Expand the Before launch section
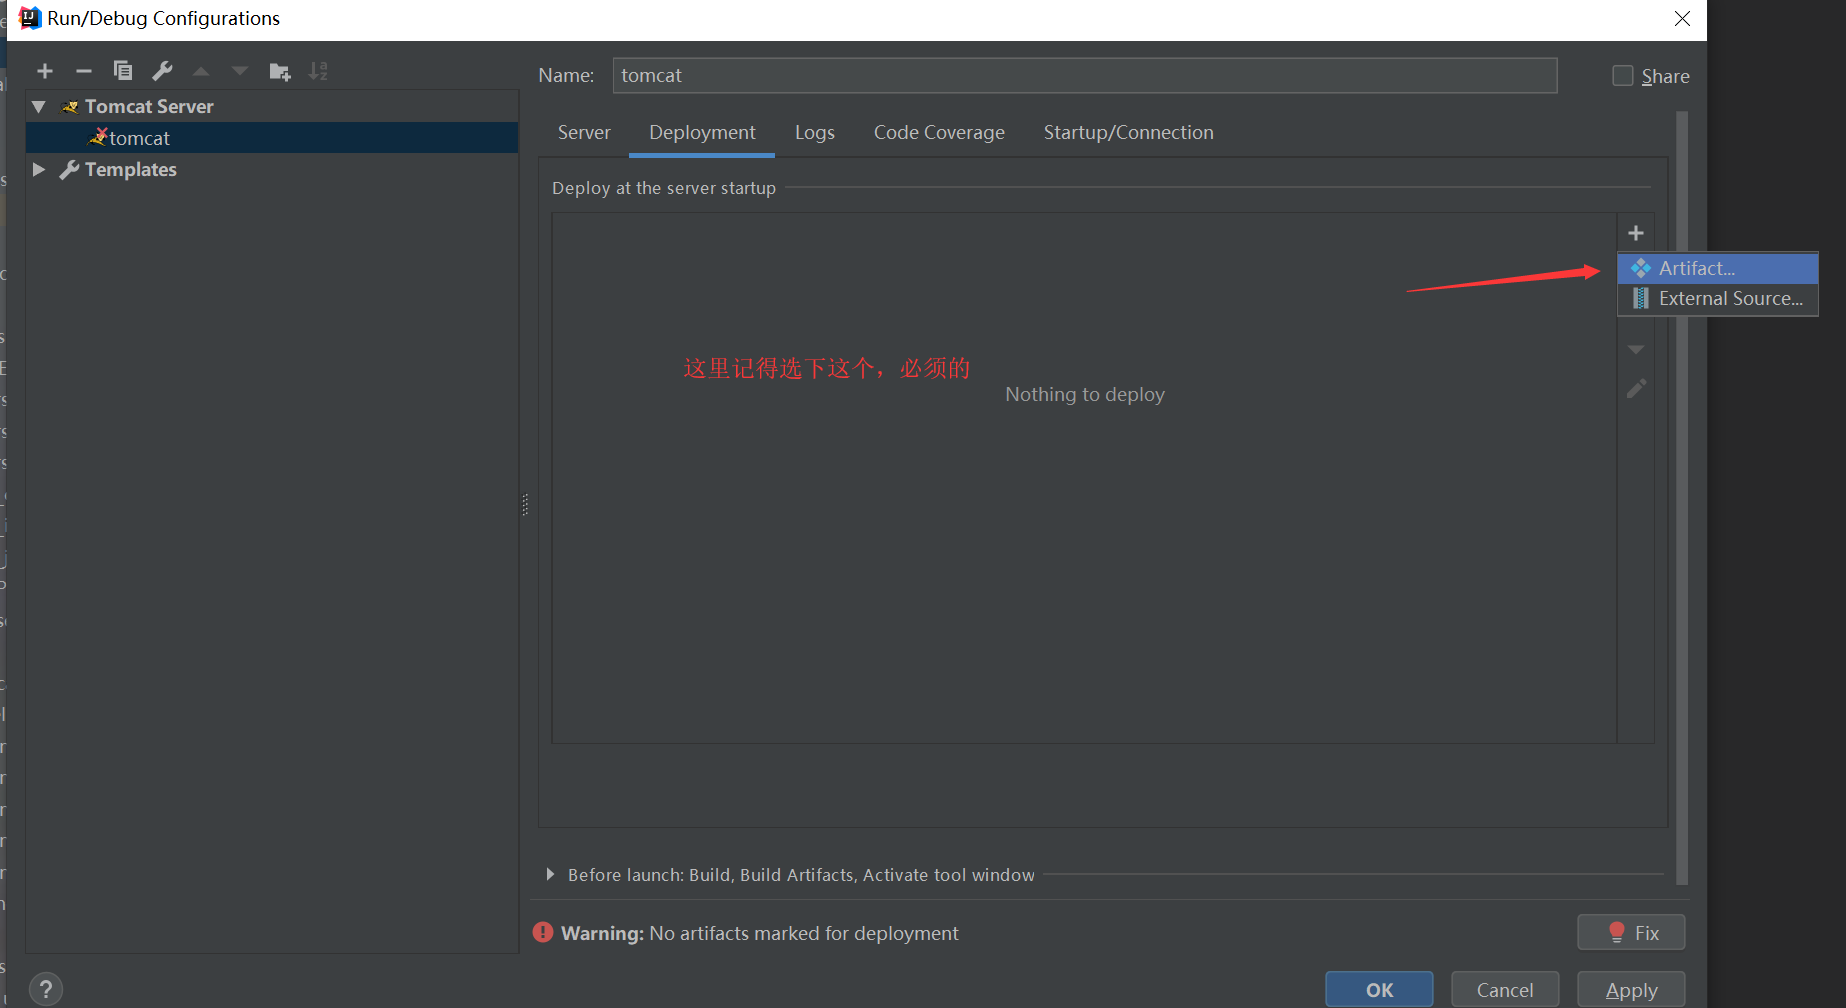The width and height of the screenshot is (1846, 1008). [x=550, y=874]
